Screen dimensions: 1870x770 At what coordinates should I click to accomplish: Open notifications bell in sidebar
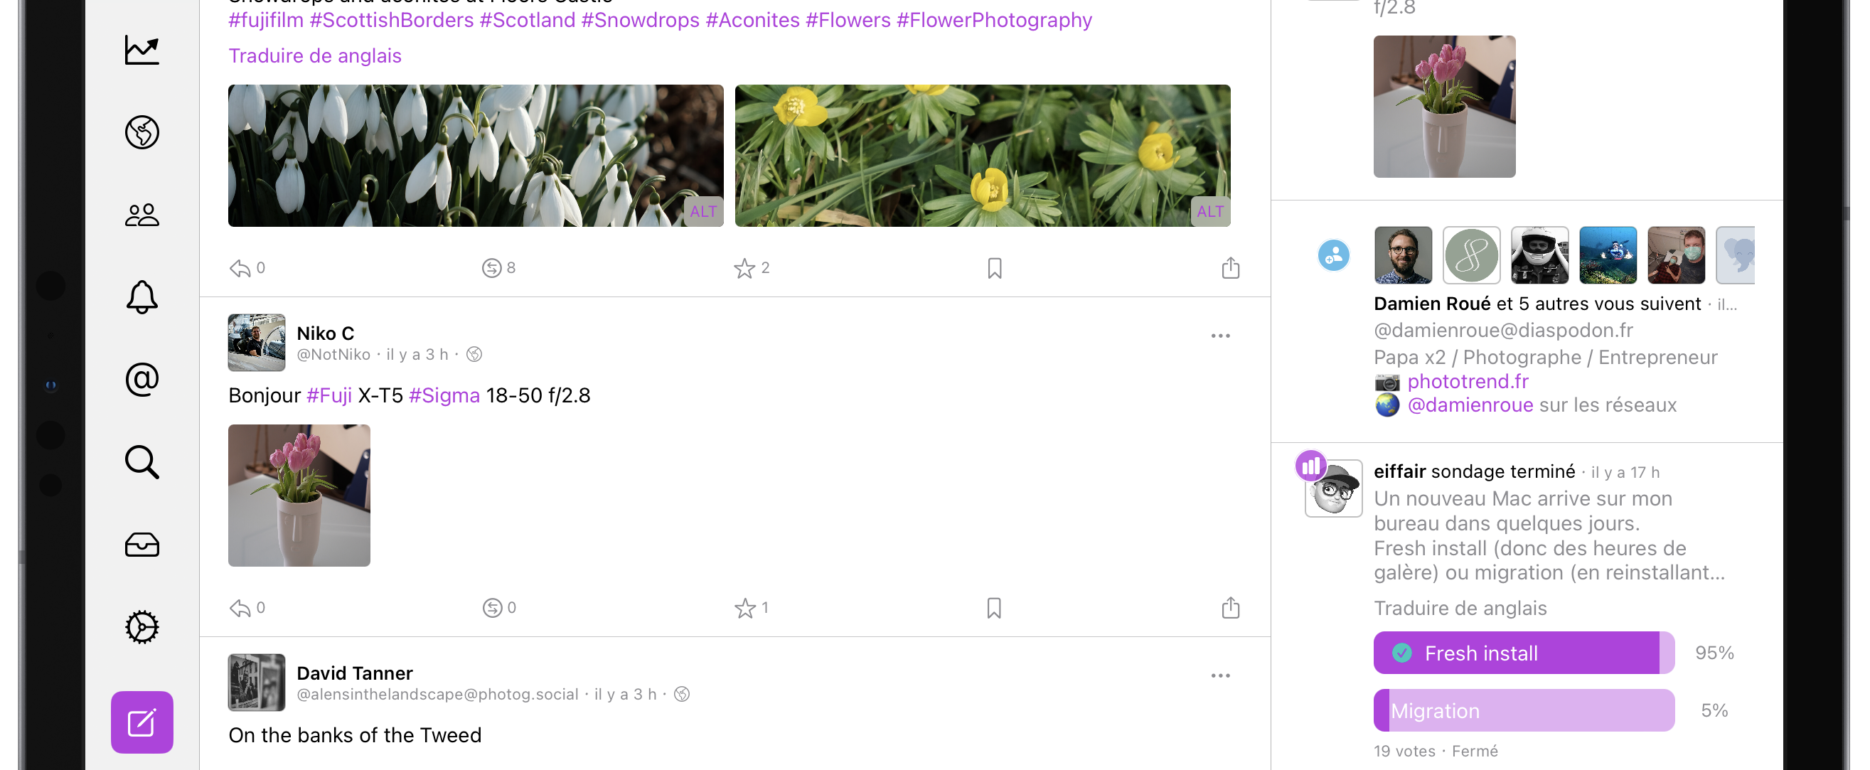pyautogui.click(x=142, y=297)
